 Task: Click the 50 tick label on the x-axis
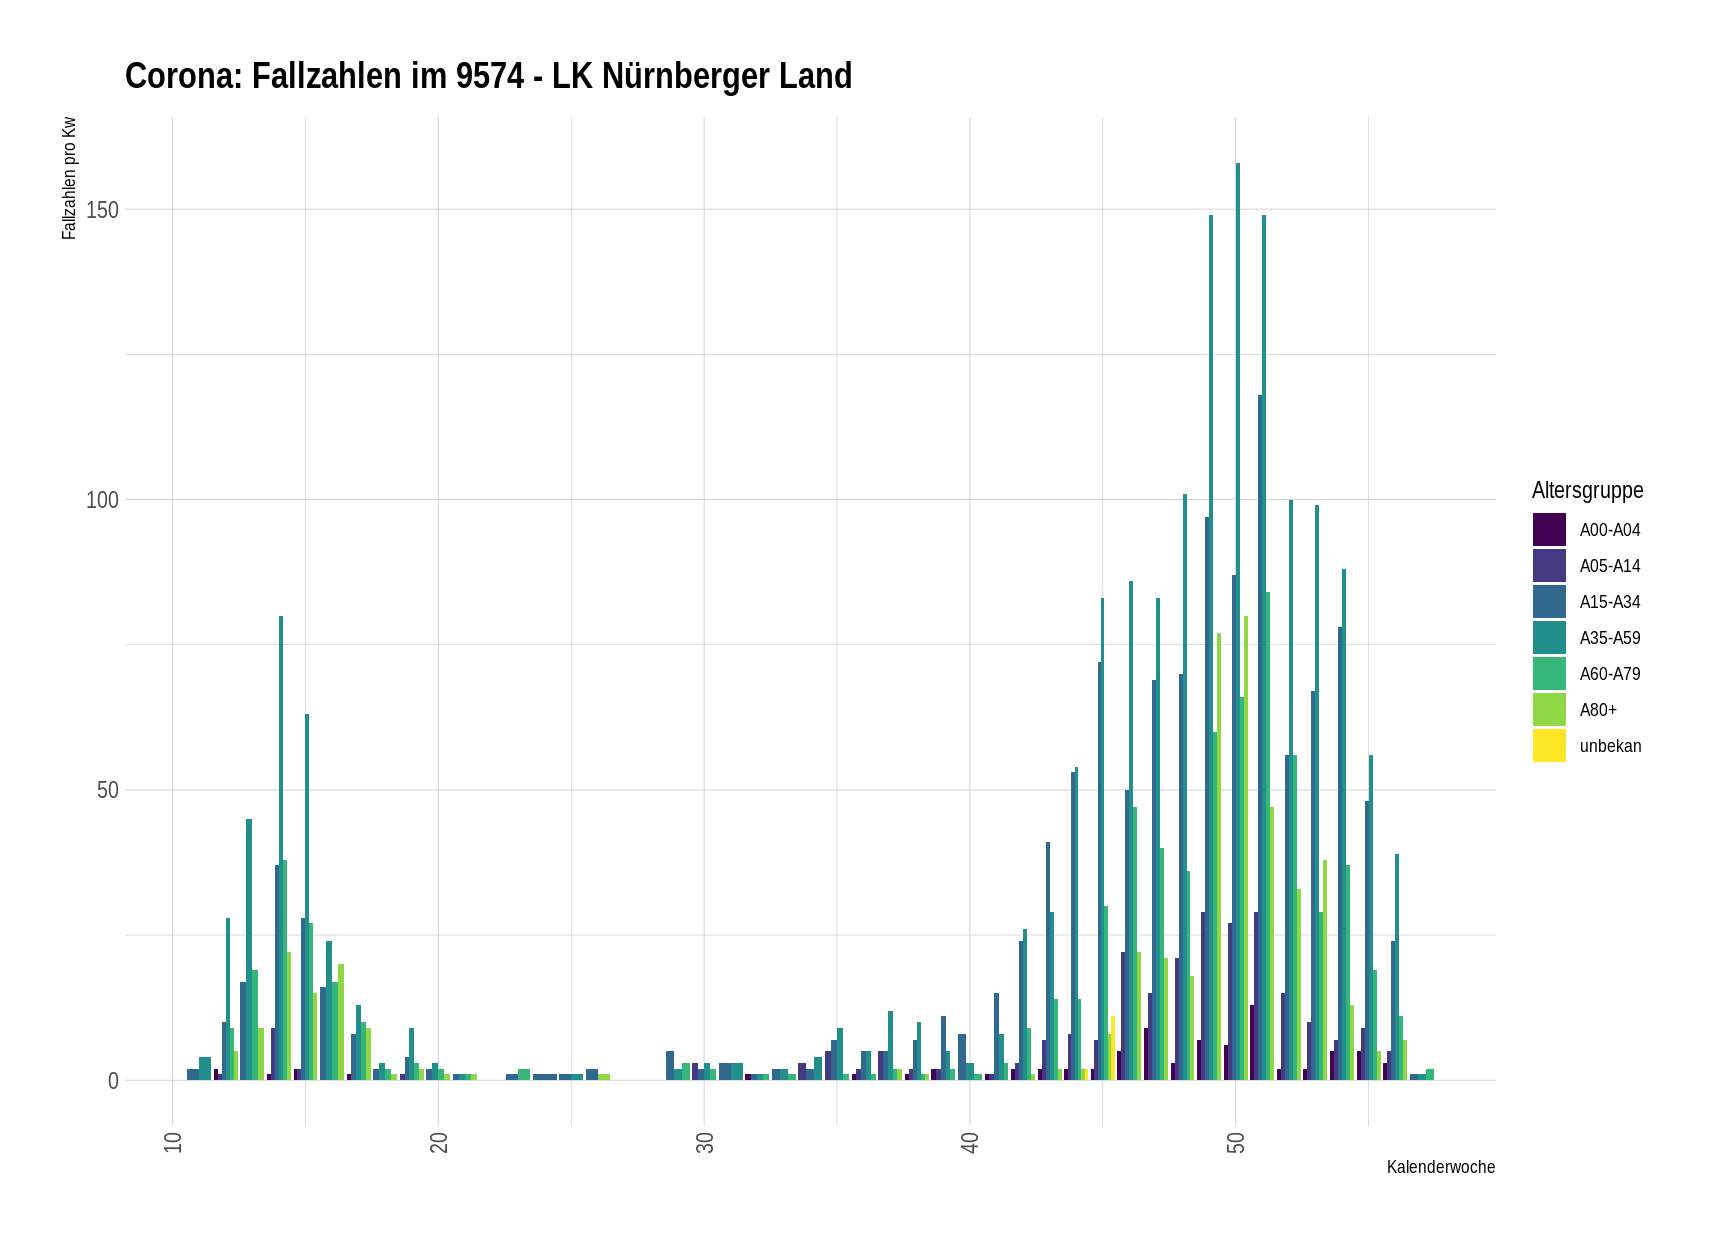pos(1236,1143)
